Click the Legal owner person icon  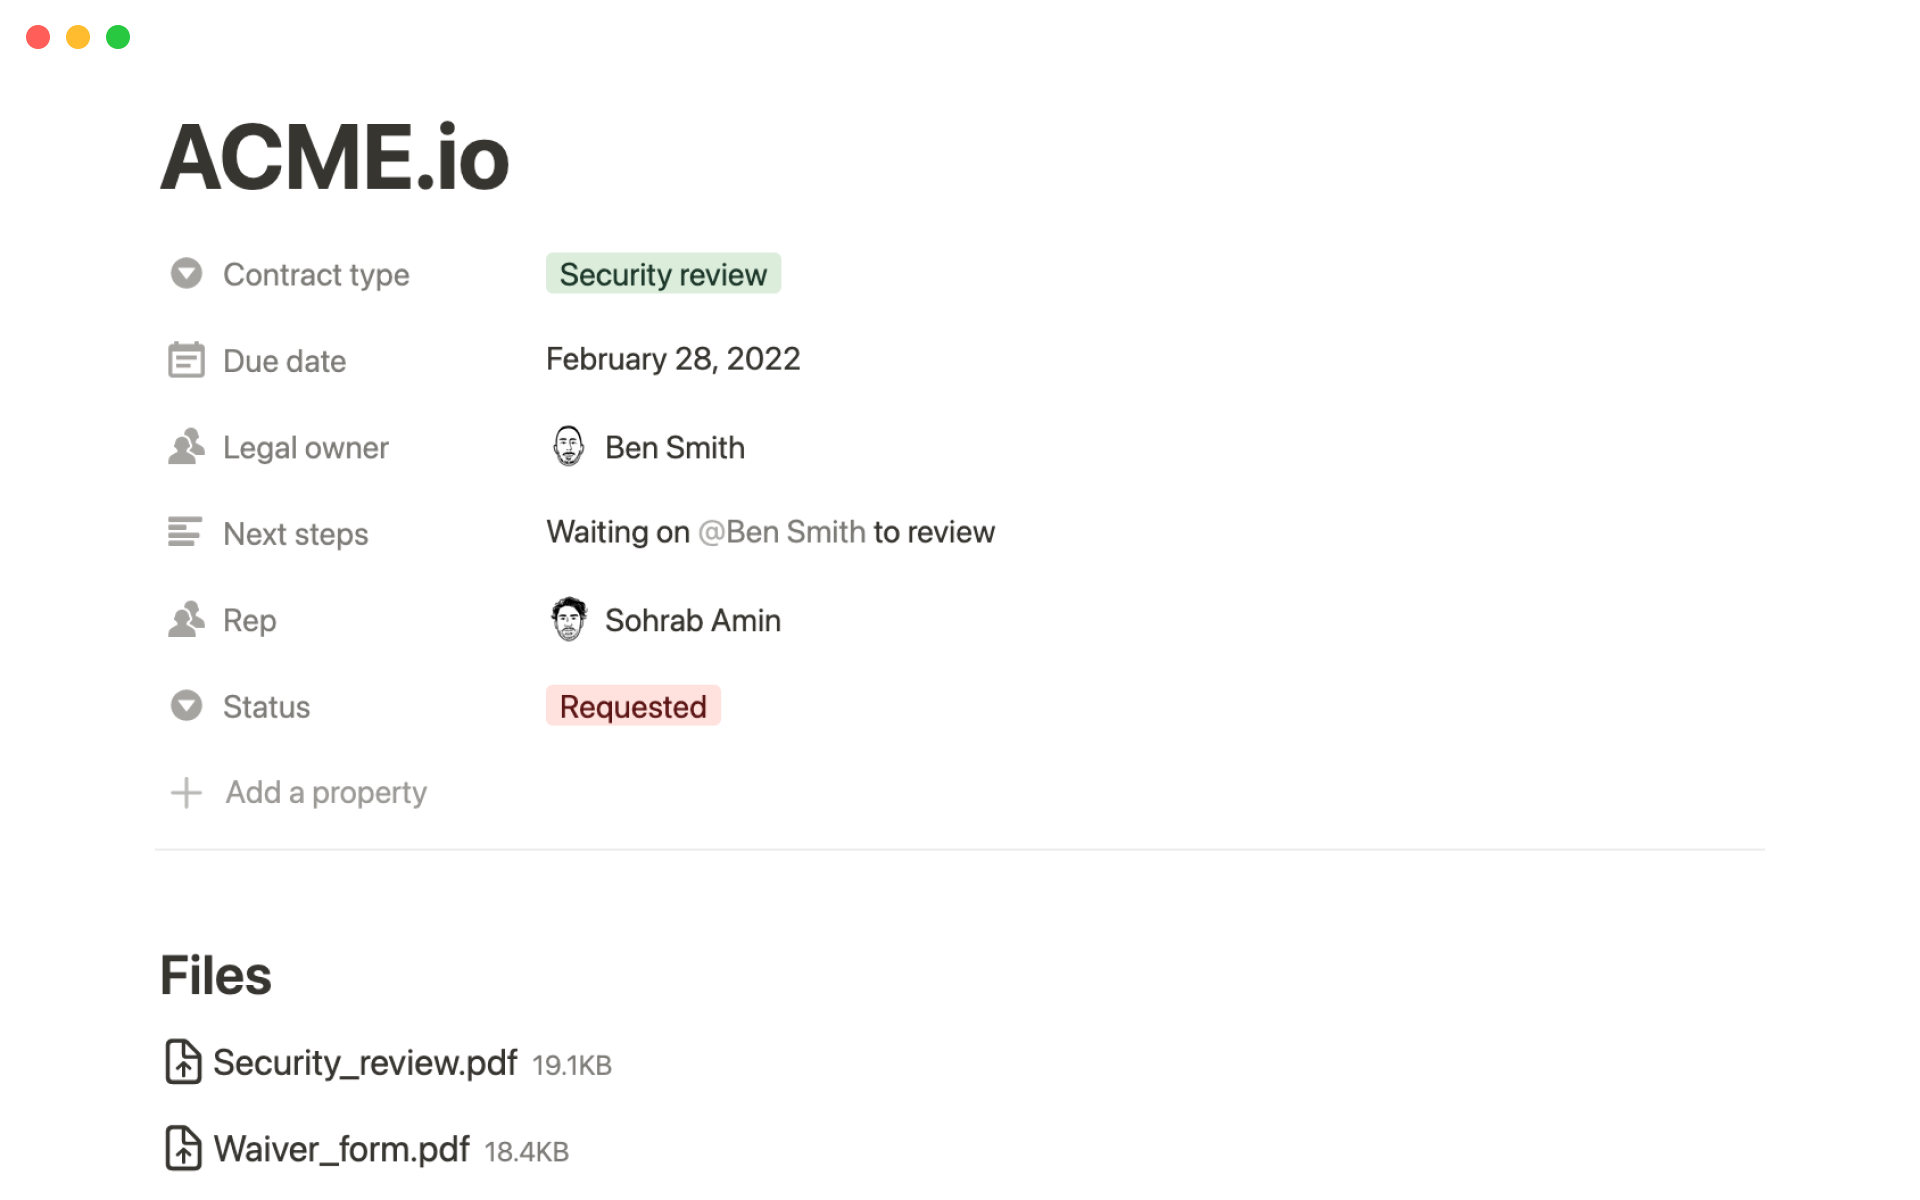(x=186, y=447)
